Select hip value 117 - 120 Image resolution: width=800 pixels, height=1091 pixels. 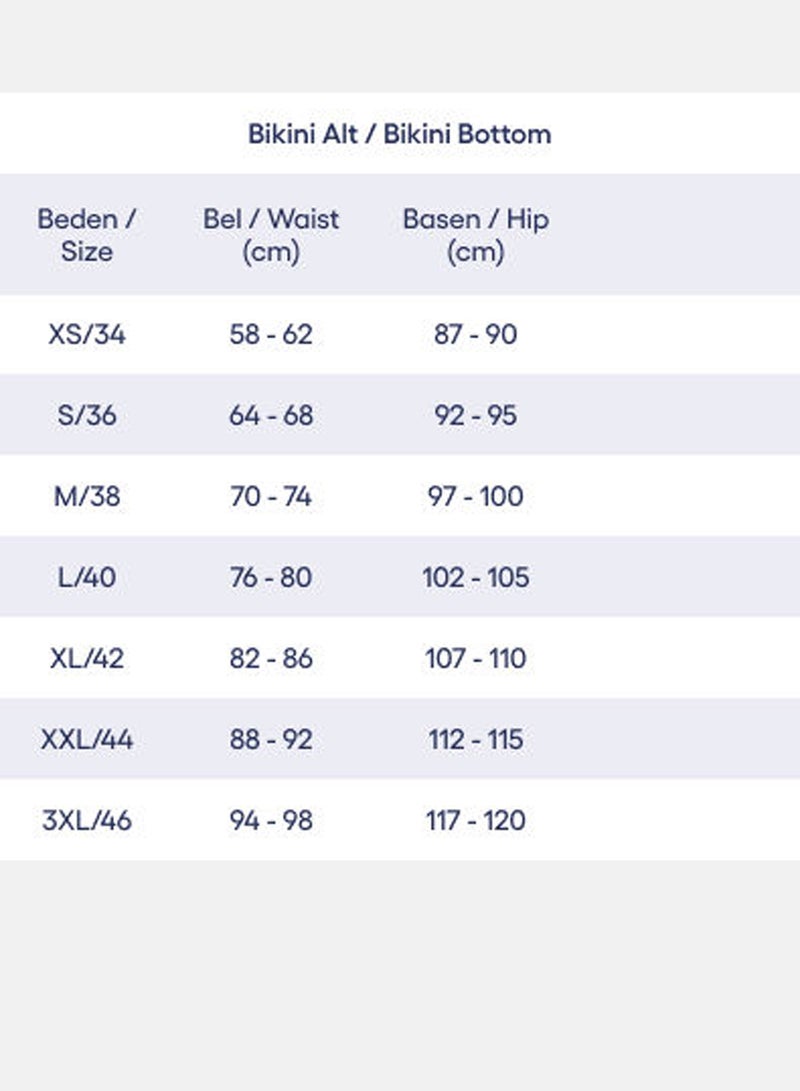click(x=476, y=821)
